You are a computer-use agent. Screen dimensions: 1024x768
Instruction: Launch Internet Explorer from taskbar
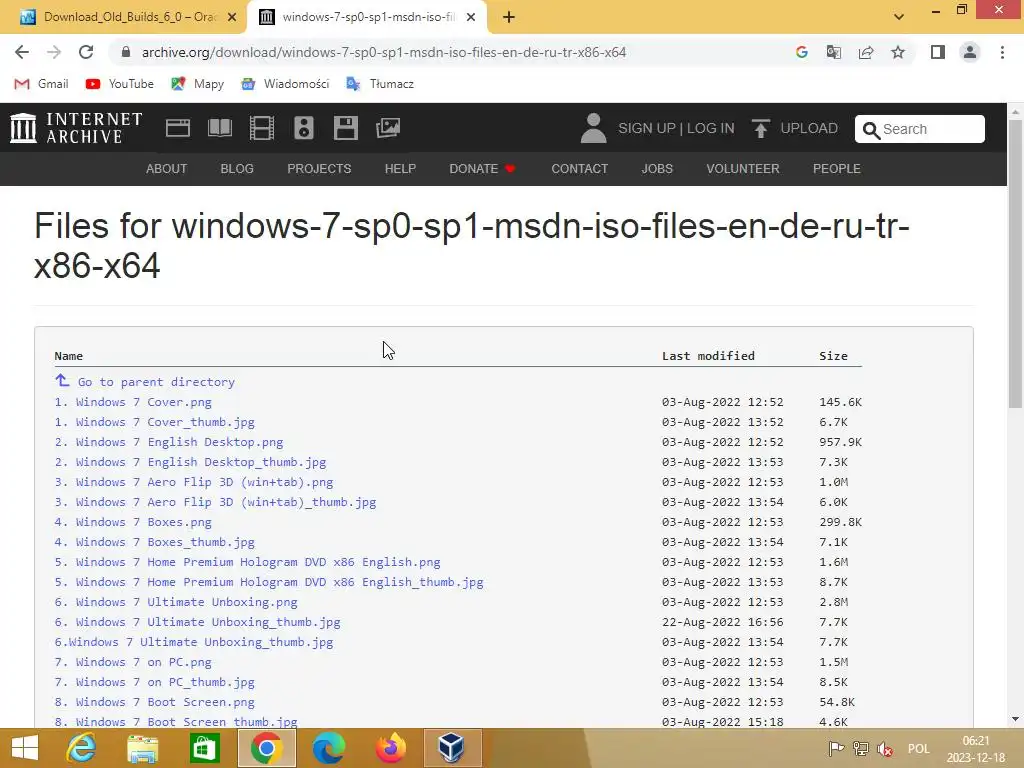81,748
